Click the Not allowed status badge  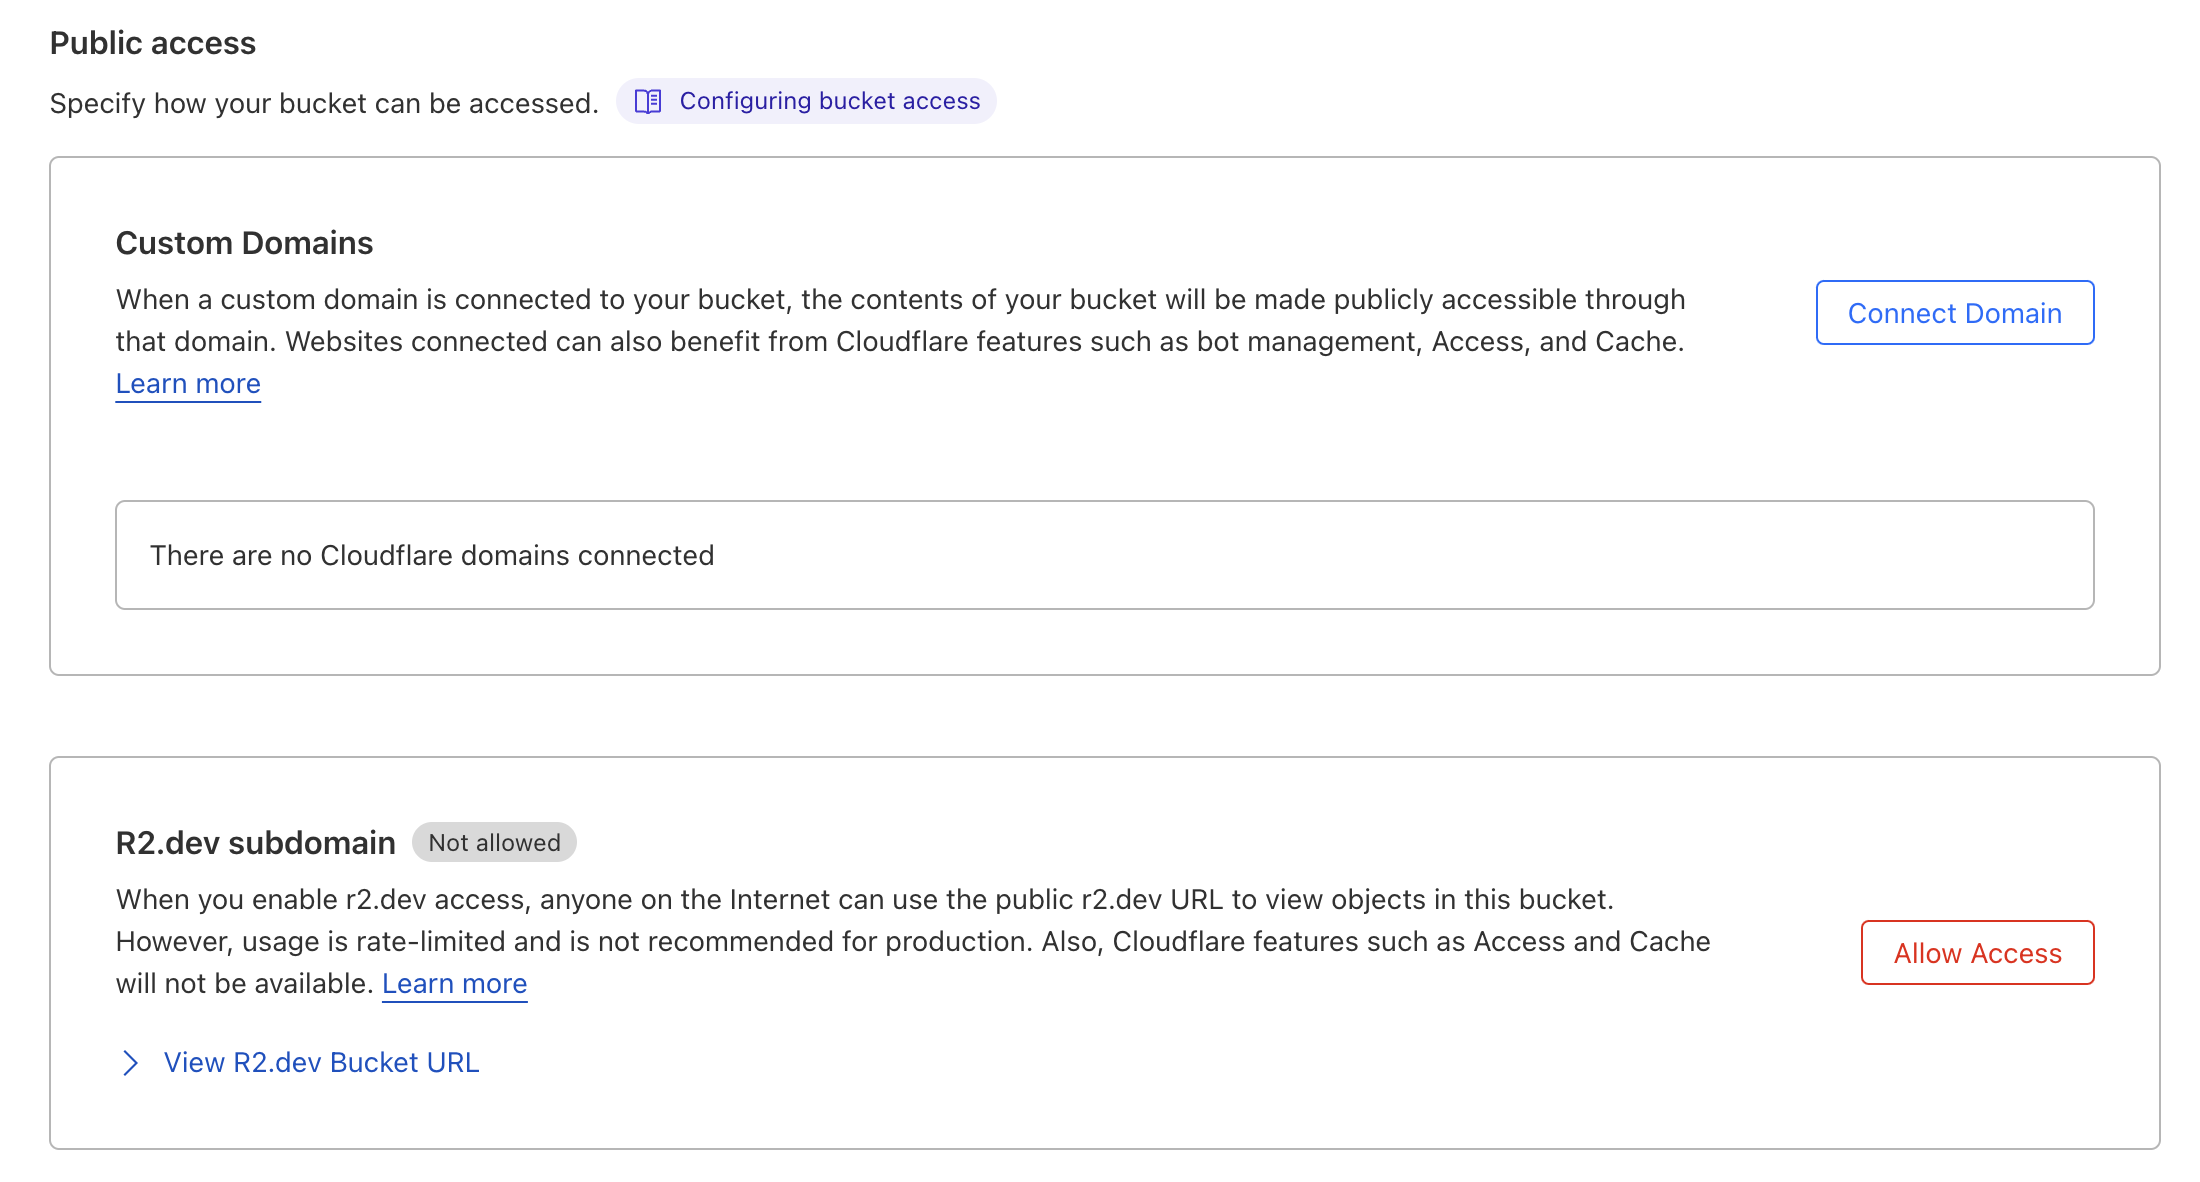[494, 842]
